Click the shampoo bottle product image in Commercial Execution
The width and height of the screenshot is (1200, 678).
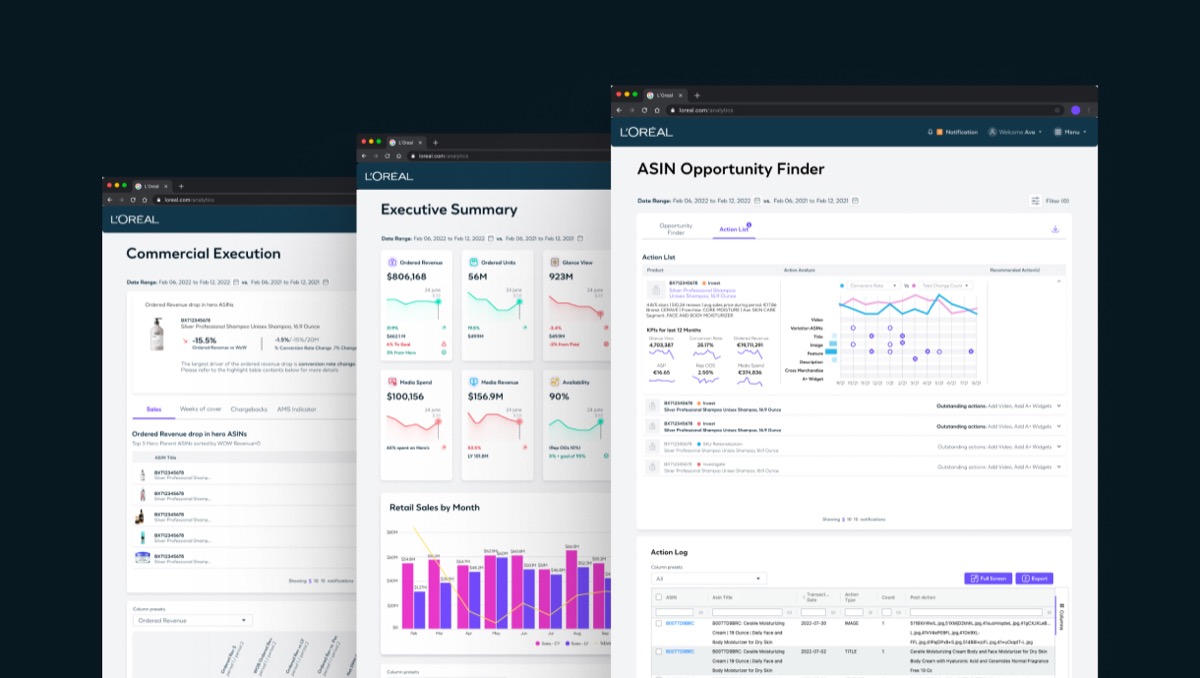point(157,333)
